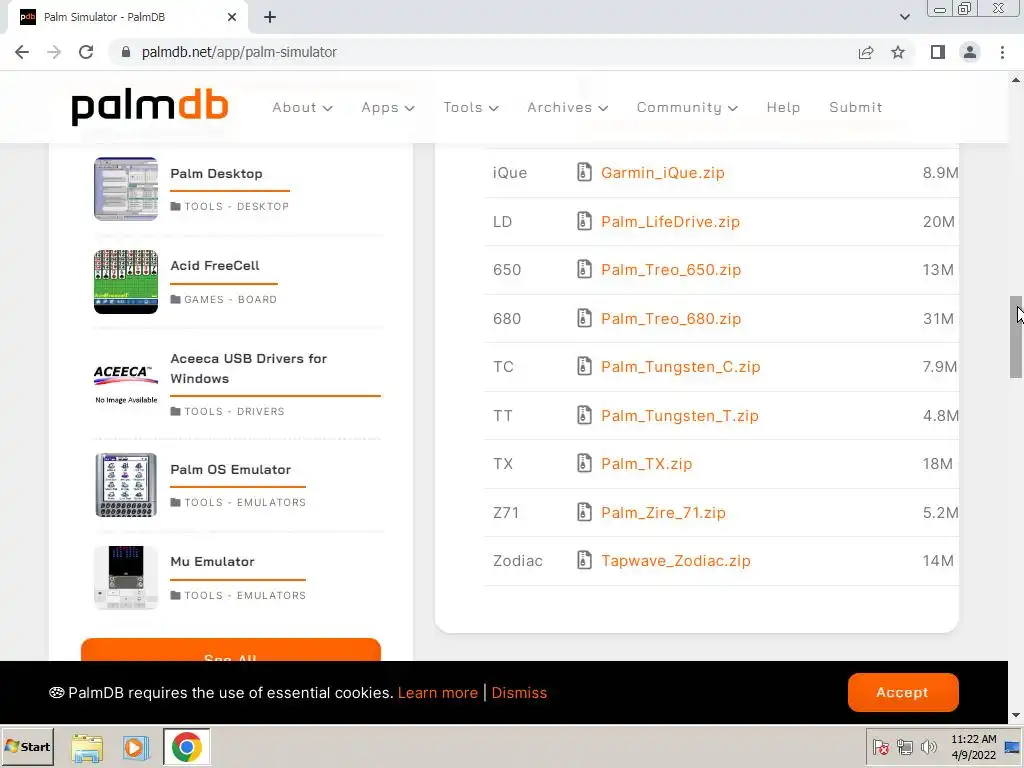Screen dimensions: 1024x768
Task: Download Palm_Treo_680.zip
Action: click(671, 319)
